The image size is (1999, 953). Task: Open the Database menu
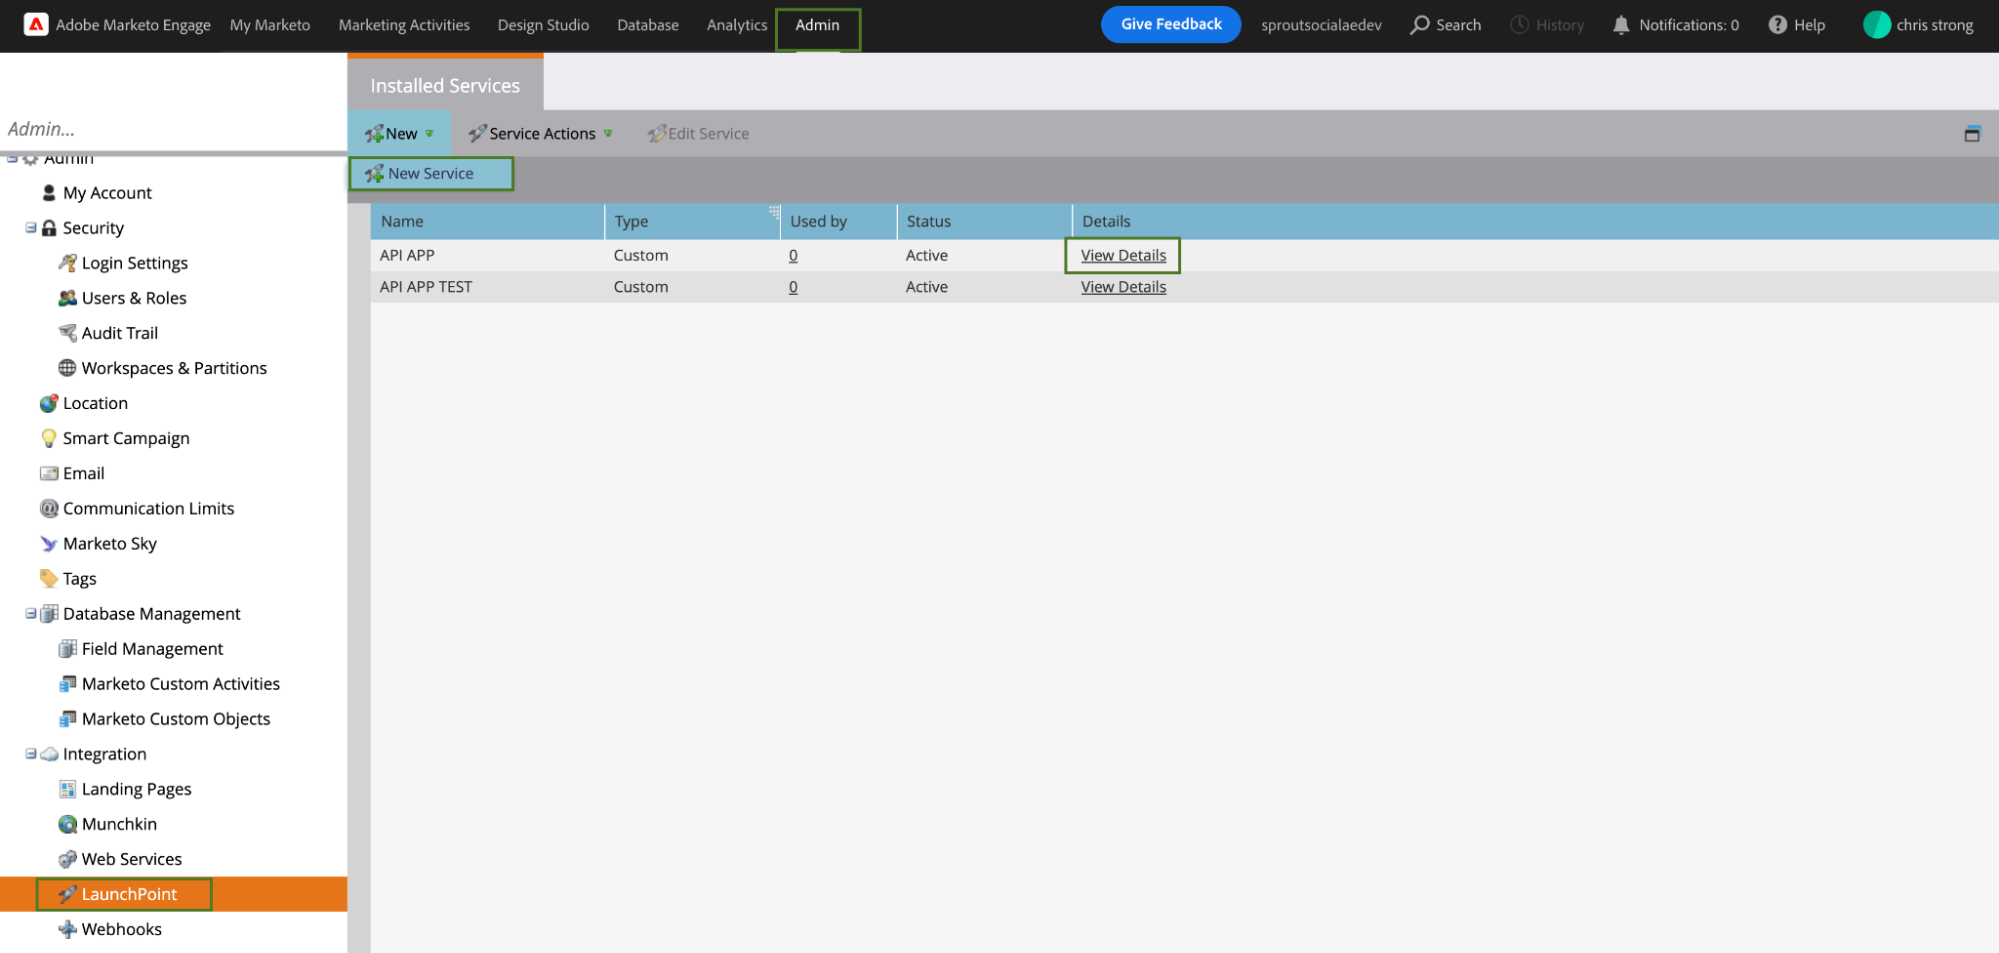click(x=648, y=25)
